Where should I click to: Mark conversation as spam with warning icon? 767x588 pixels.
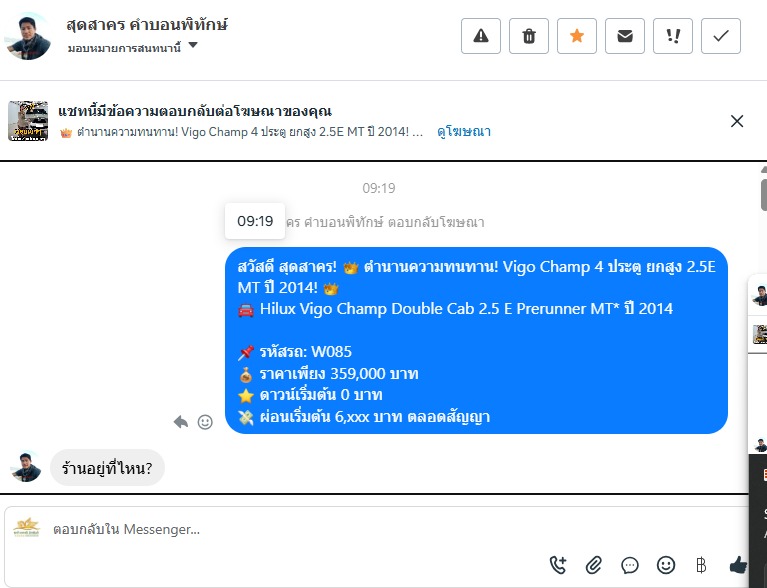(481, 36)
